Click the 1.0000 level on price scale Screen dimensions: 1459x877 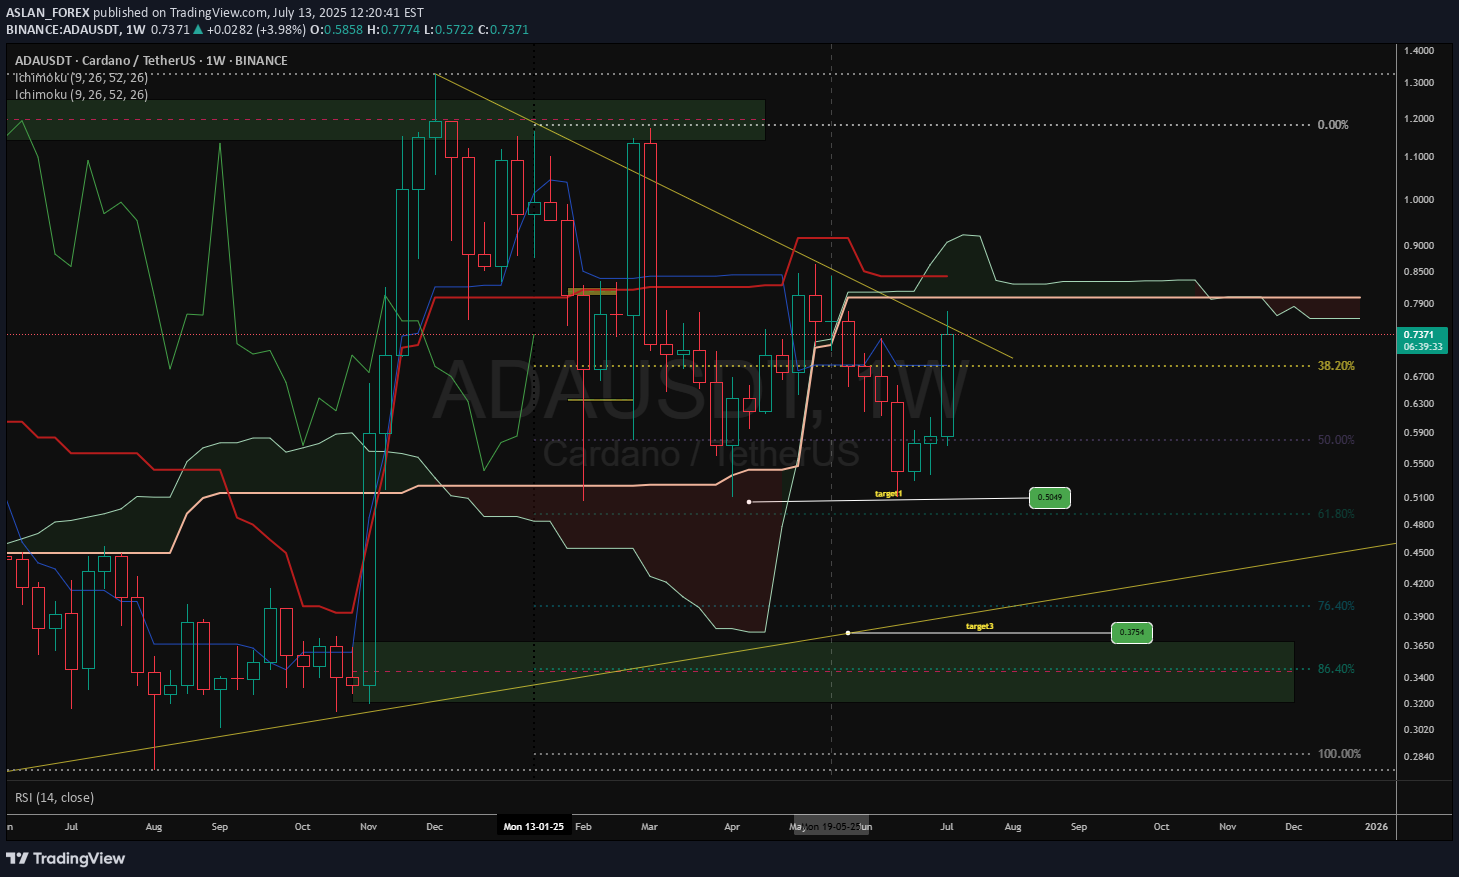(1419, 200)
